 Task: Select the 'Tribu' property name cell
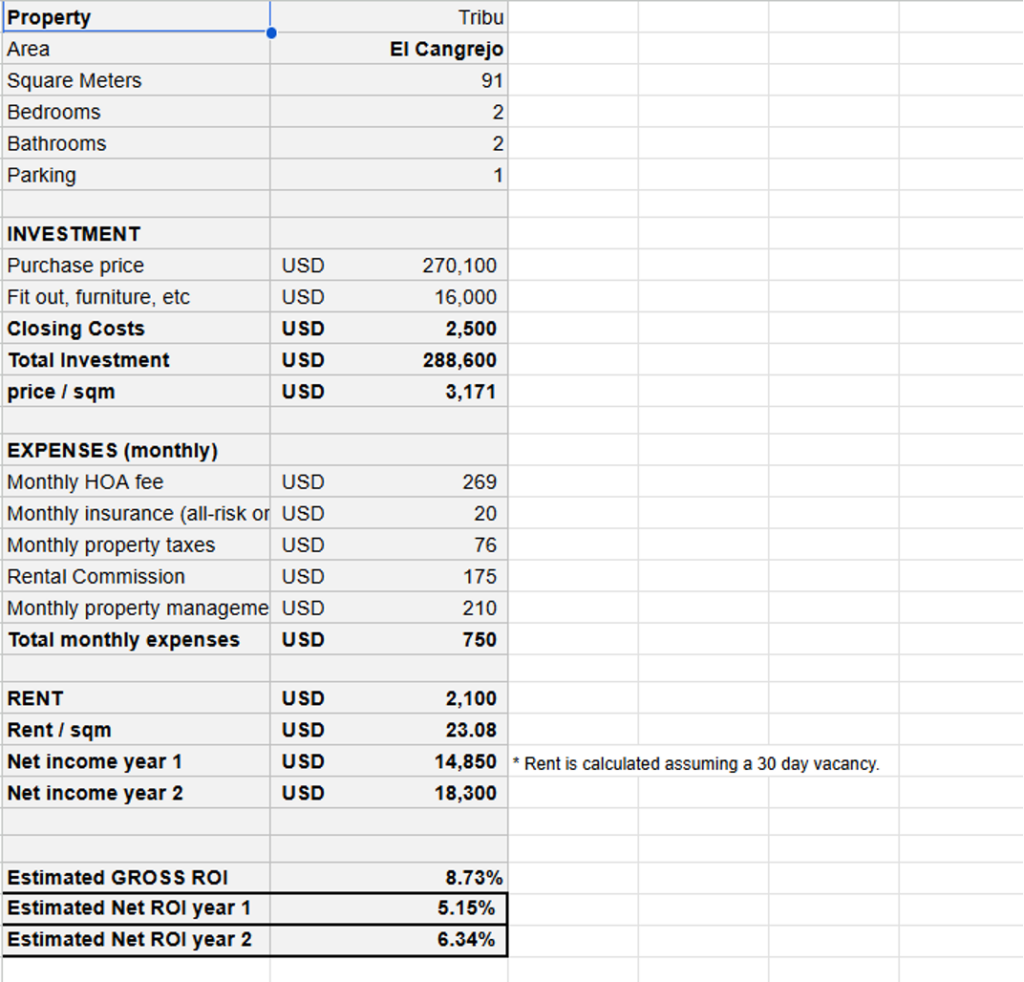pos(389,17)
